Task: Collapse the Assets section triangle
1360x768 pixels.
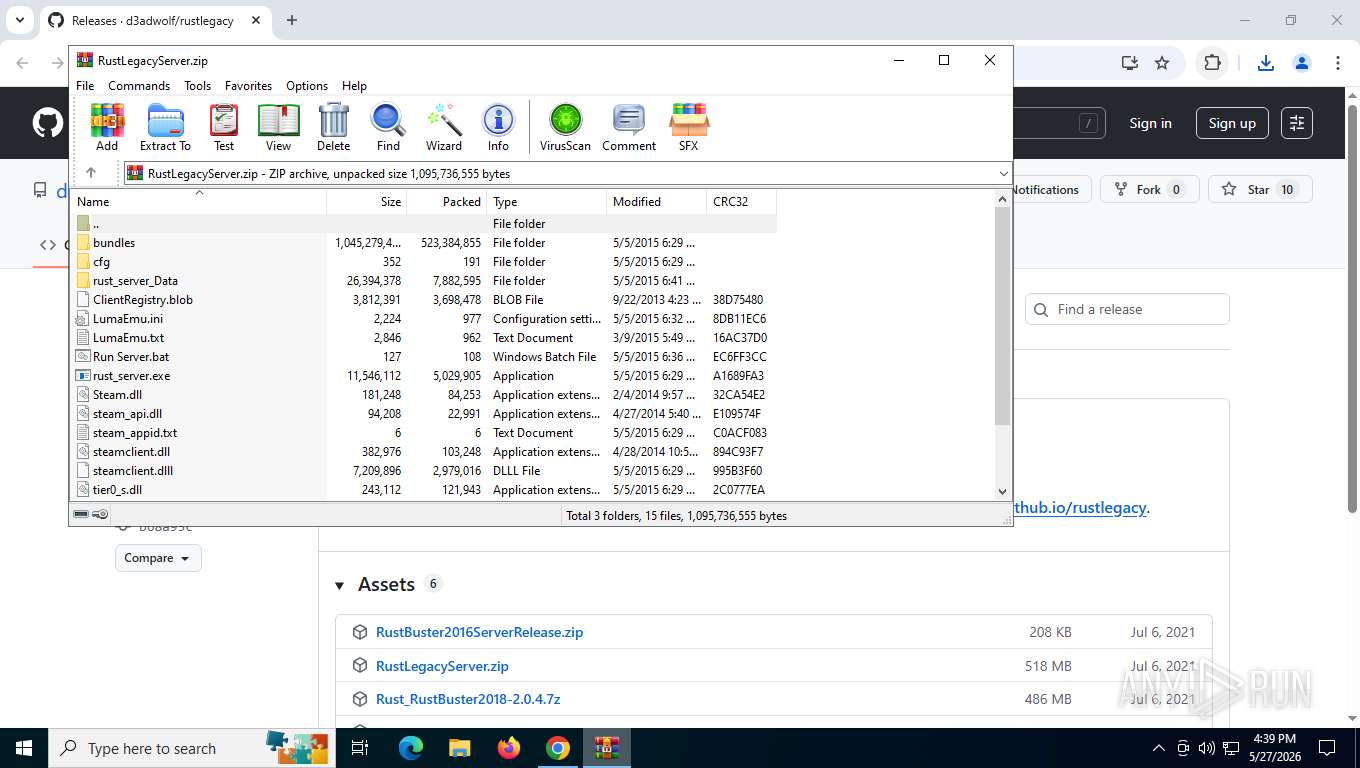Action: (339, 586)
